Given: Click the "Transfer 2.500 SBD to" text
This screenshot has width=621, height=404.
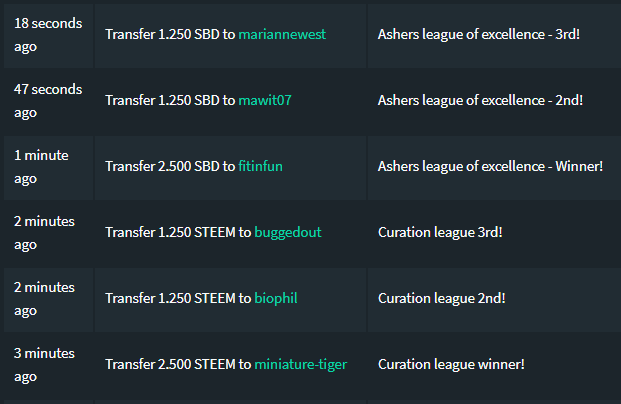Looking at the screenshot, I should tap(170, 166).
